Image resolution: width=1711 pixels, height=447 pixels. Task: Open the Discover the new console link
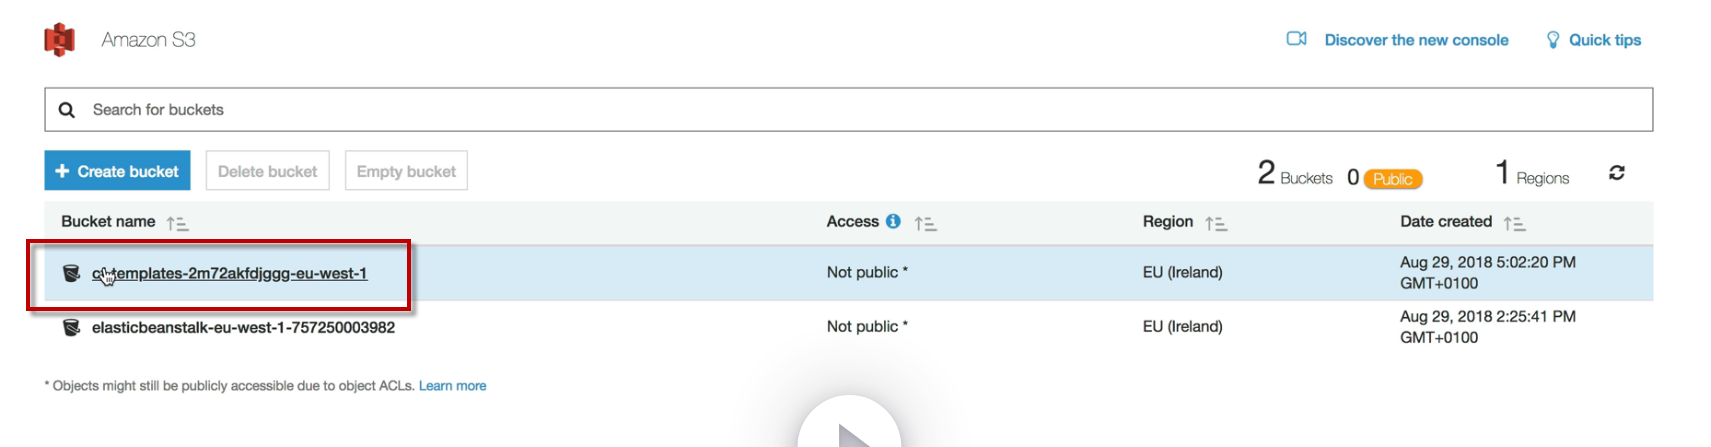point(1416,40)
